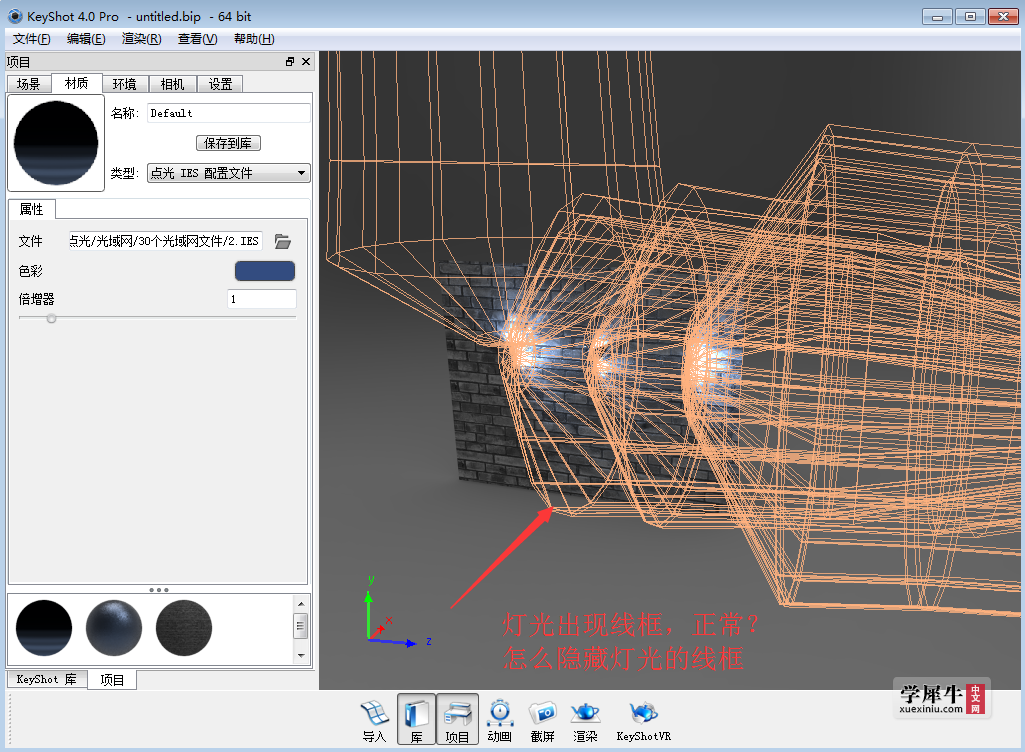Open the 编辑 menu
This screenshot has height=752, width=1025.
point(86,39)
